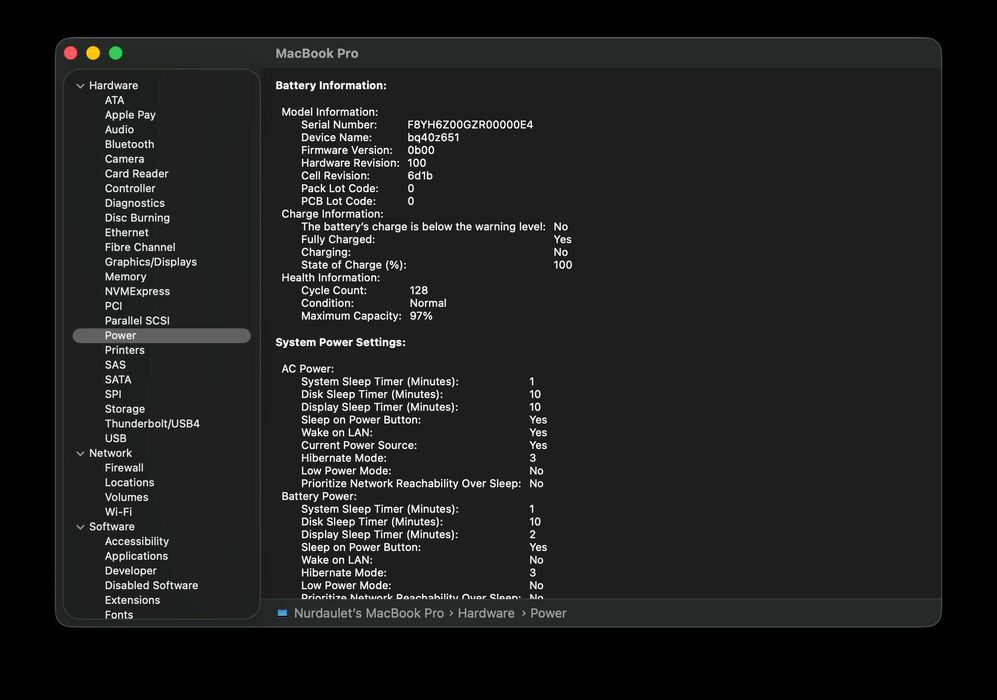997x700 pixels.
Task: Open Disabled Software entry
Action: (x=151, y=585)
